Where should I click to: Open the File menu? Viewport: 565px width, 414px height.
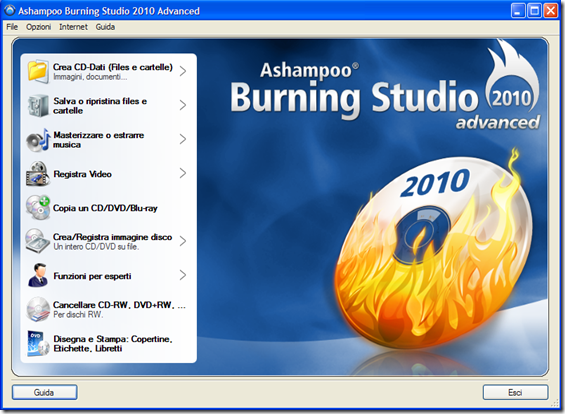click(12, 27)
